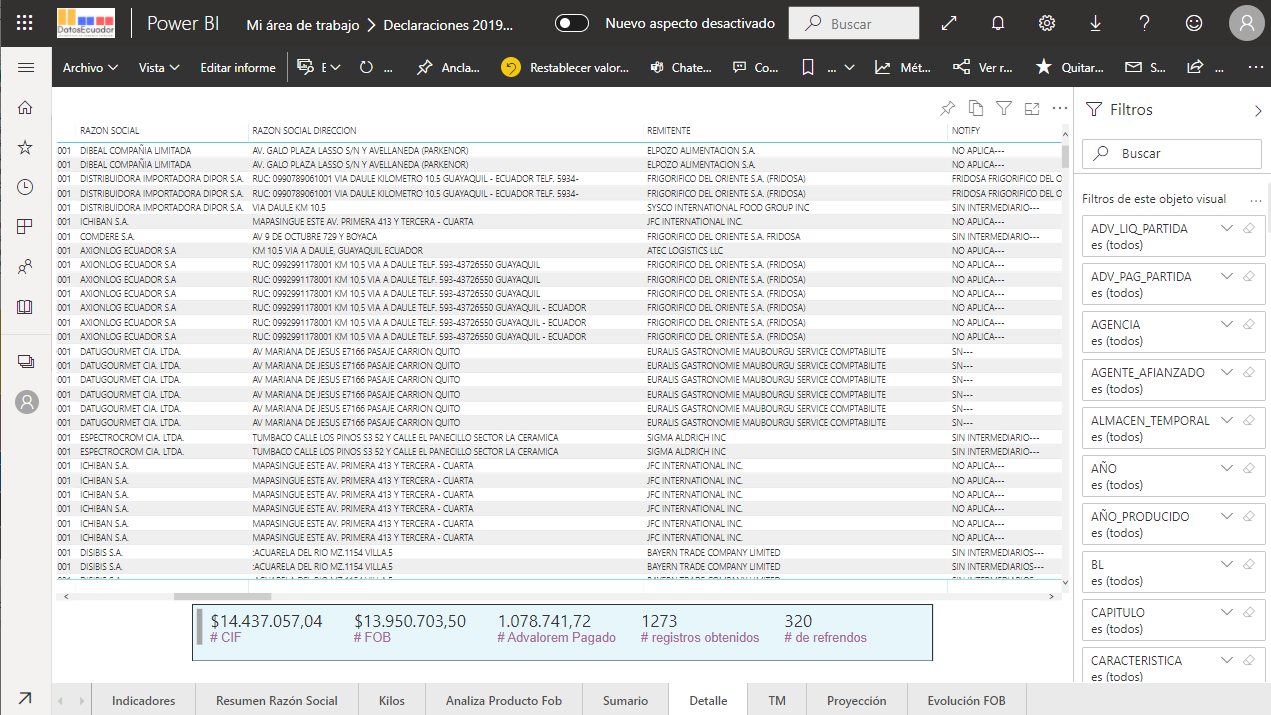The image size is (1271, 715).
Task: Open help question mark icon
Action: coord(1145,23)
